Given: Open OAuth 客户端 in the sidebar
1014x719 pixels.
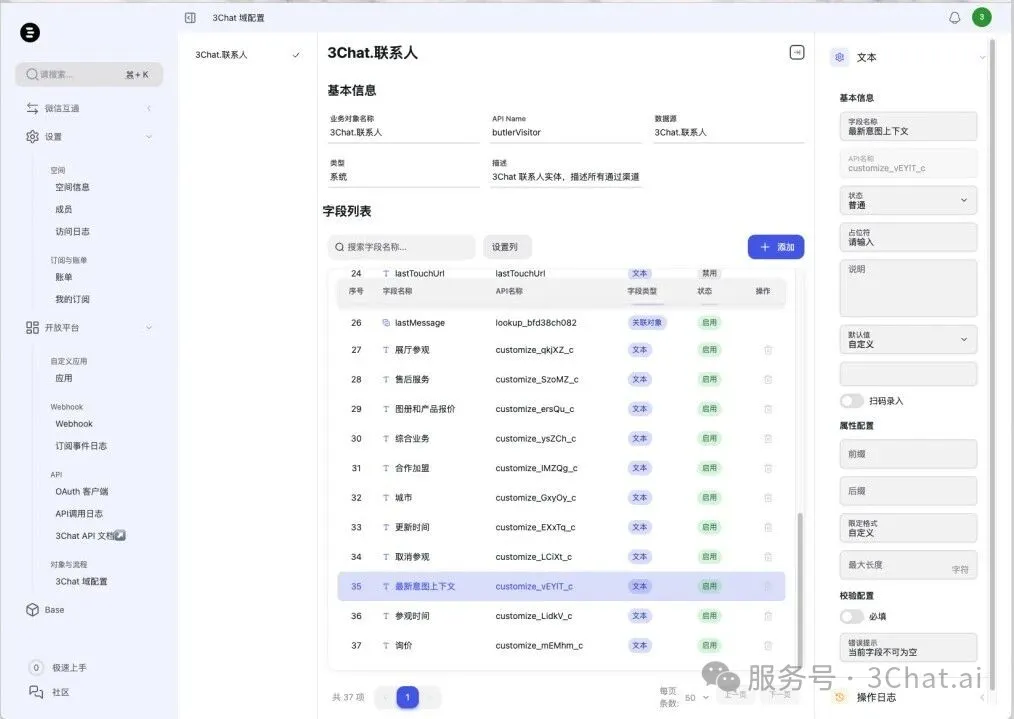Looking at the screenshot, I should (x=81, y=491).
